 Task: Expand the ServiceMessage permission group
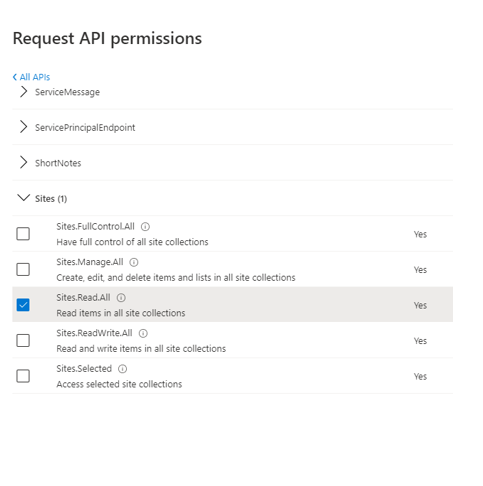click(x=23, y=91)
